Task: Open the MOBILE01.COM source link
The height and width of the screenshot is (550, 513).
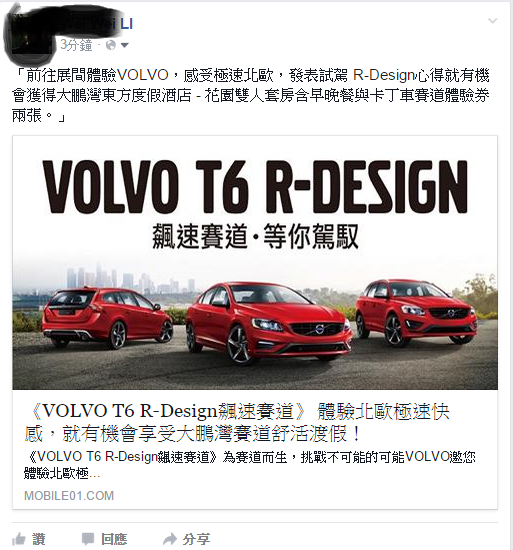Action: tap(69, 496)
